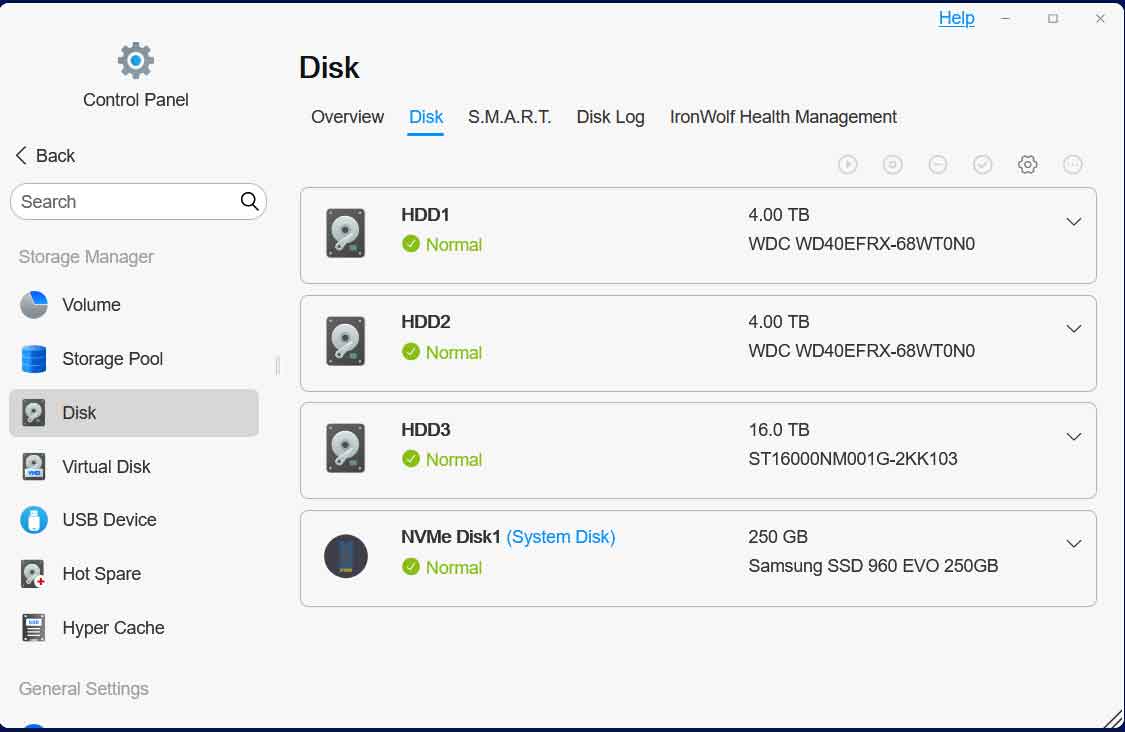
Task: Open Hot Spare in the sidebar
Action: [x=133, y=573]
